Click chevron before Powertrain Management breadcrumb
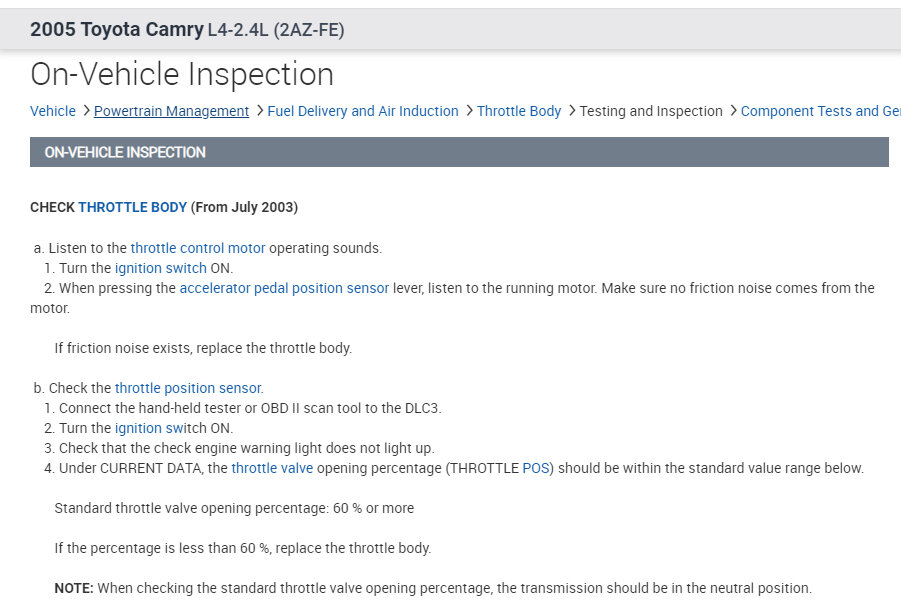 point(86,111)
